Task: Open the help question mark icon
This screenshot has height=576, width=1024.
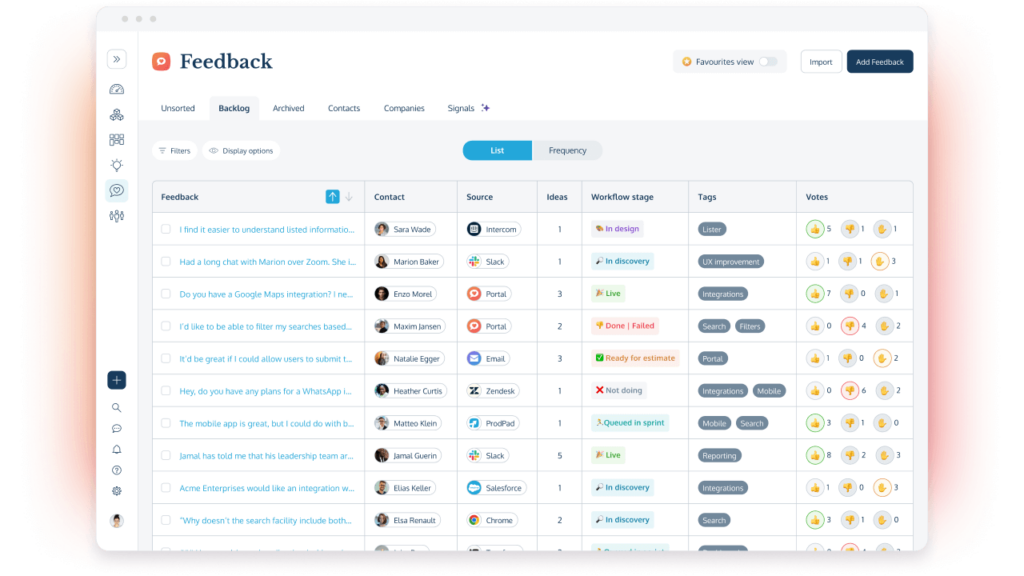Action: click(x=116, y=470)
